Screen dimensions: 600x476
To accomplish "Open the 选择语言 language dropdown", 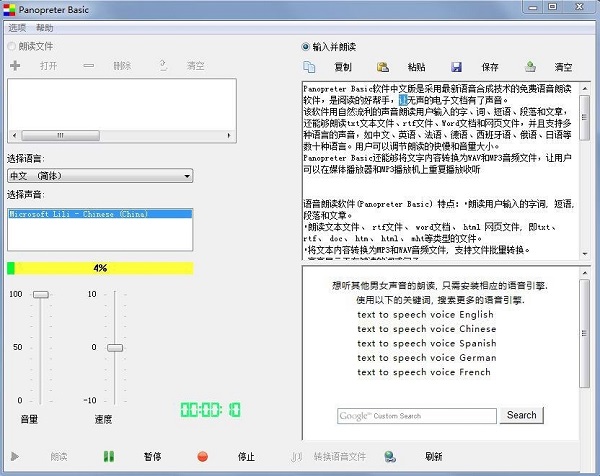I will 100,176.
